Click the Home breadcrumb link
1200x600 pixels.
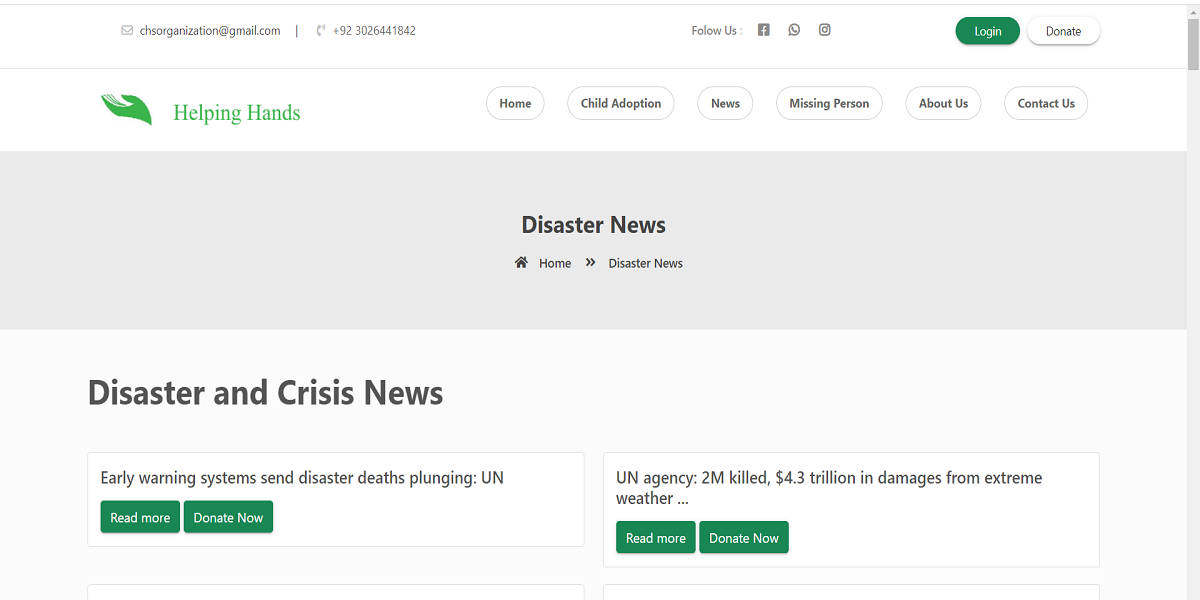[x=555, y=264]
